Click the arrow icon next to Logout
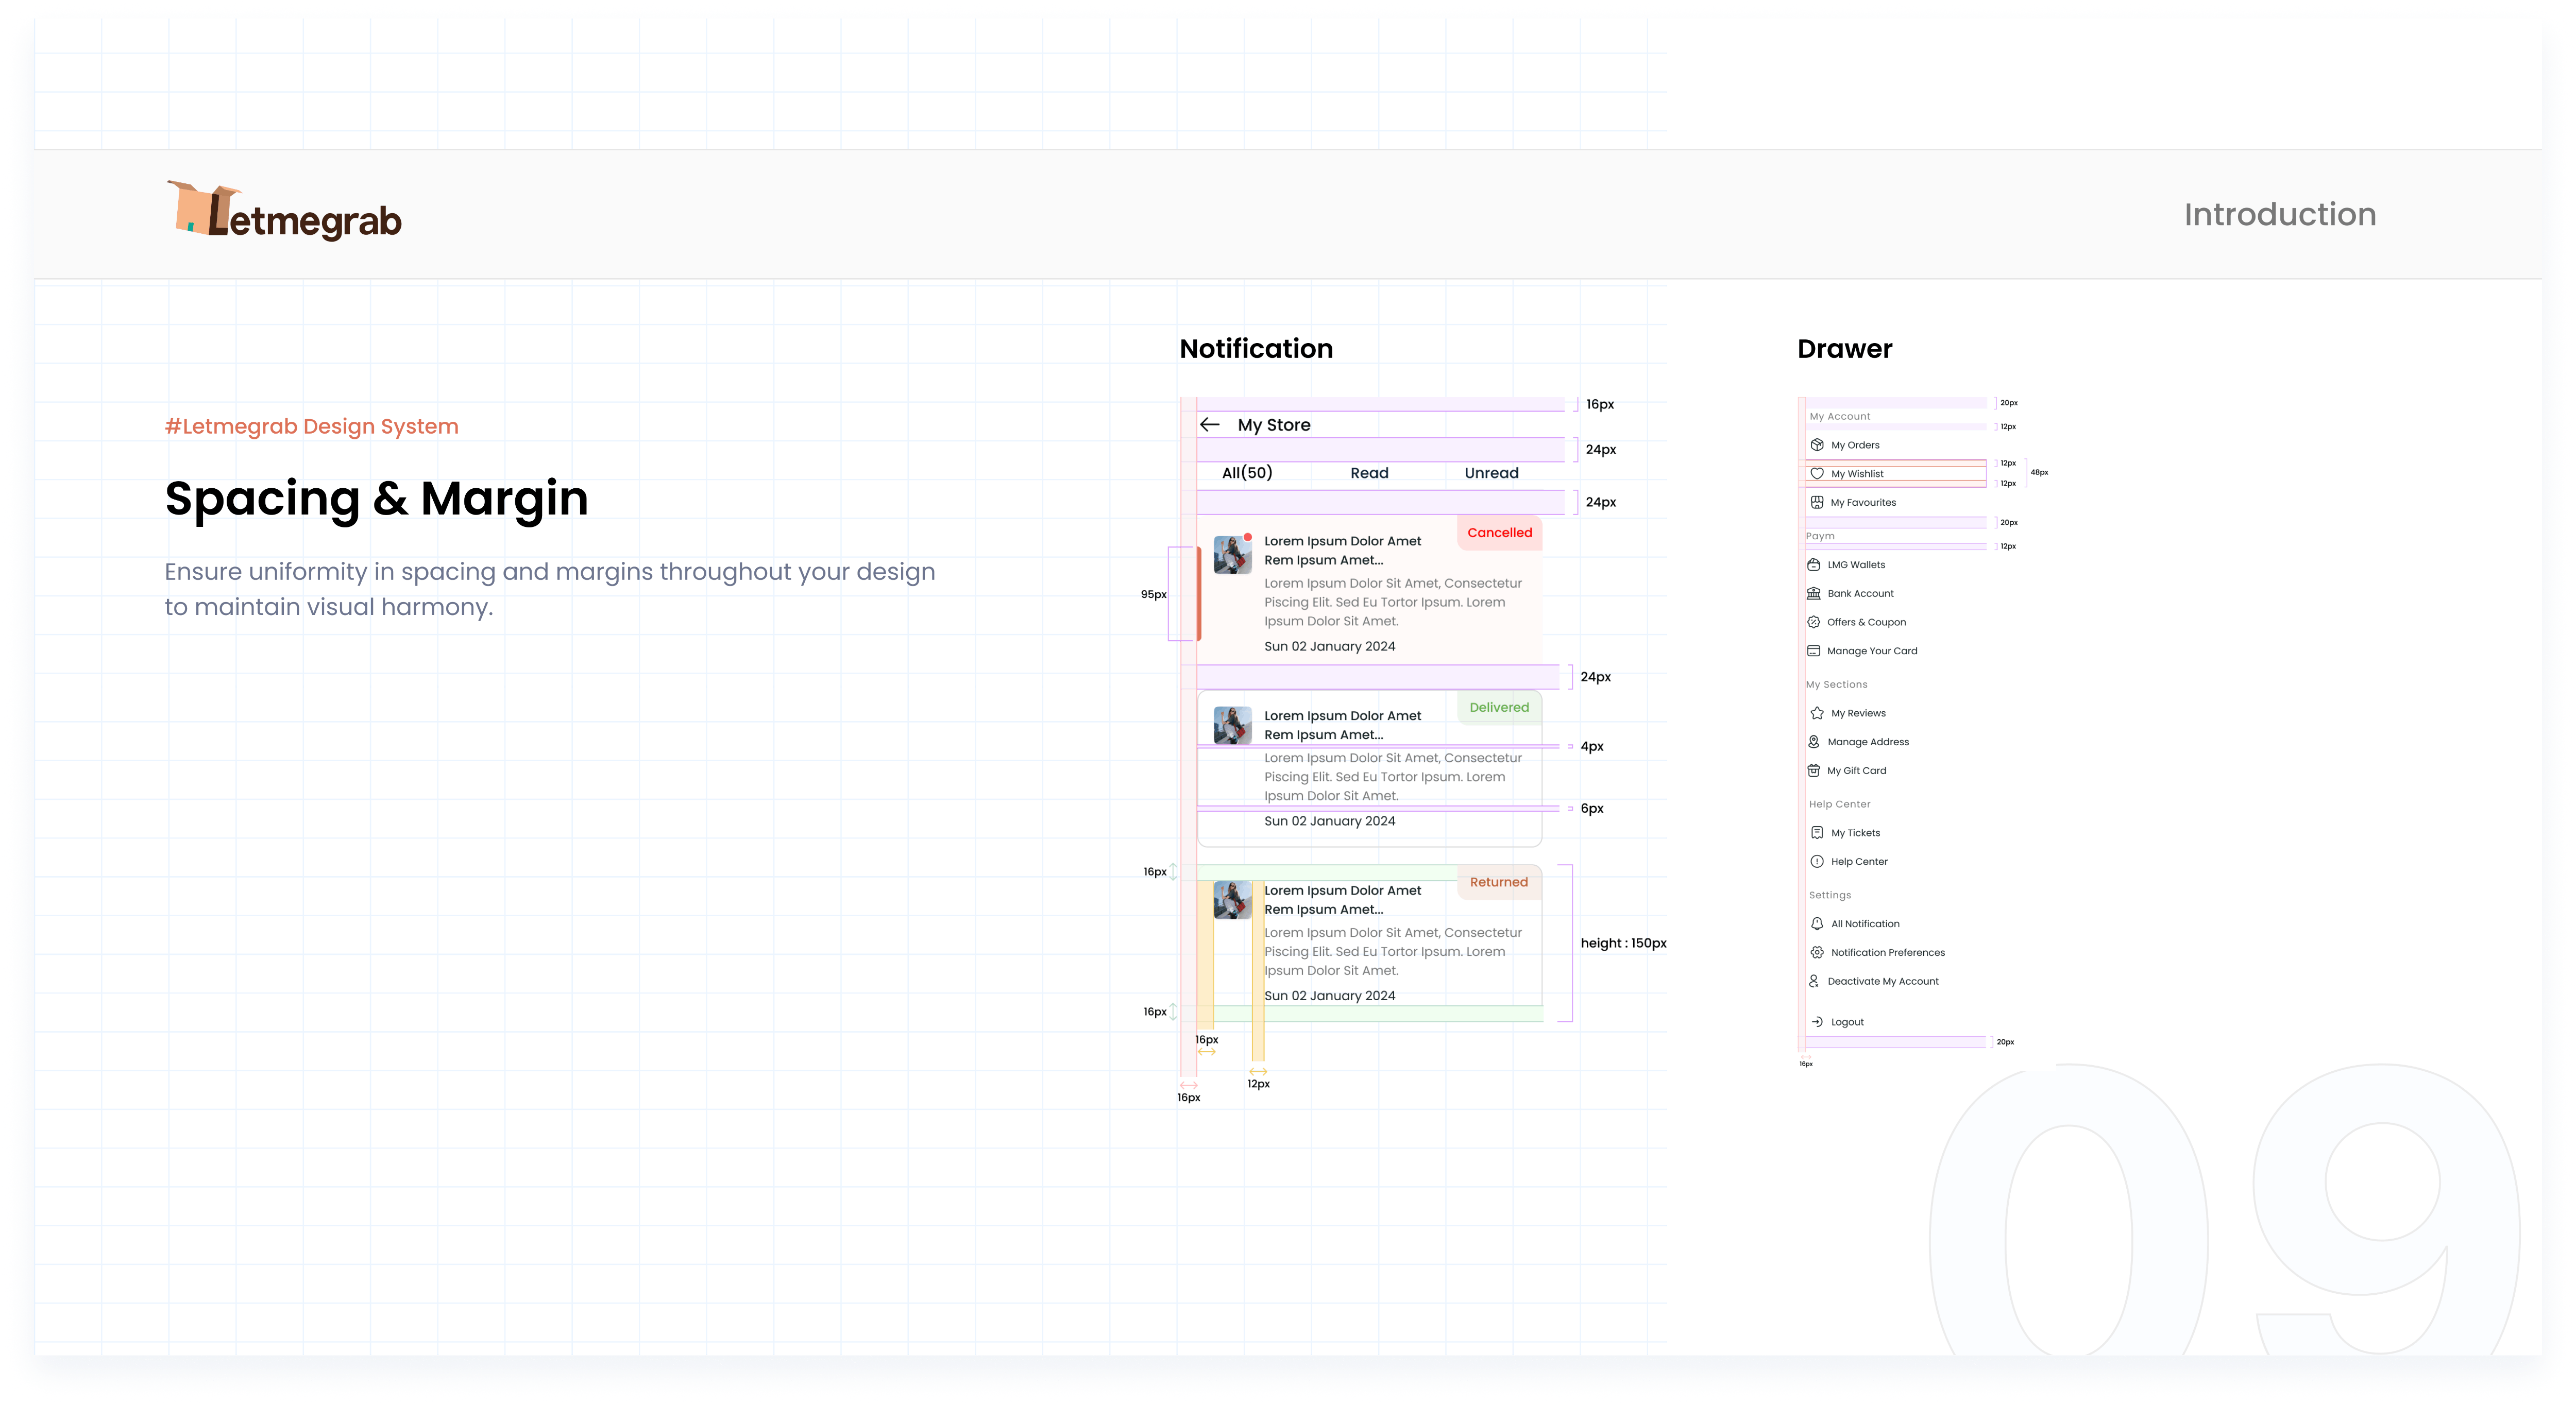2576x1405 pixels. pyautogui.click(x=1817, y=1022)
